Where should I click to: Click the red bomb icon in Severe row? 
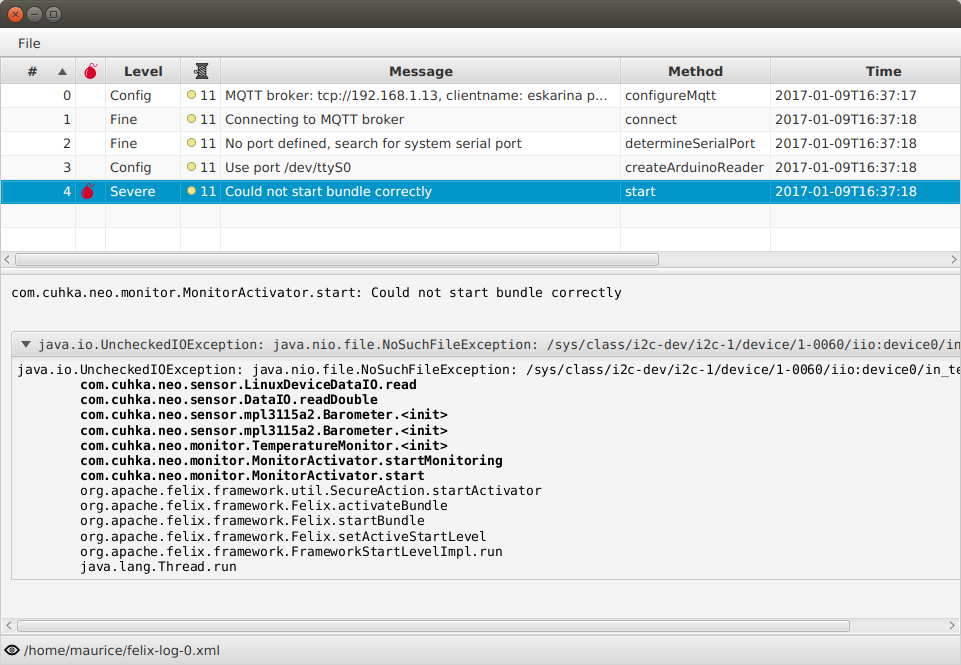[88, 191]
